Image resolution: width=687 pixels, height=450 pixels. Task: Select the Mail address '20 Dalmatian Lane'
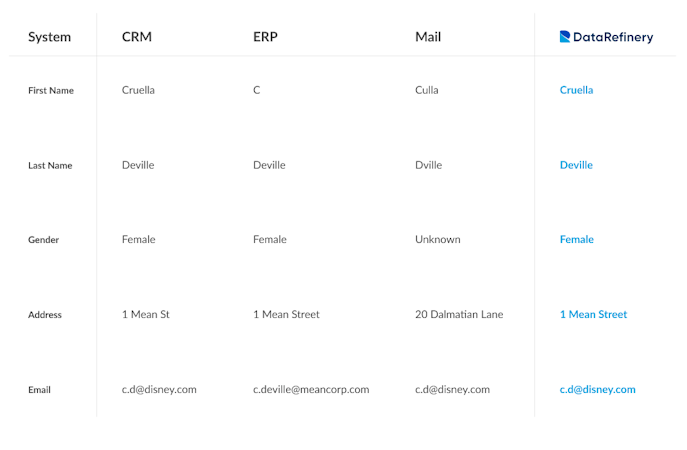point(459,315)
